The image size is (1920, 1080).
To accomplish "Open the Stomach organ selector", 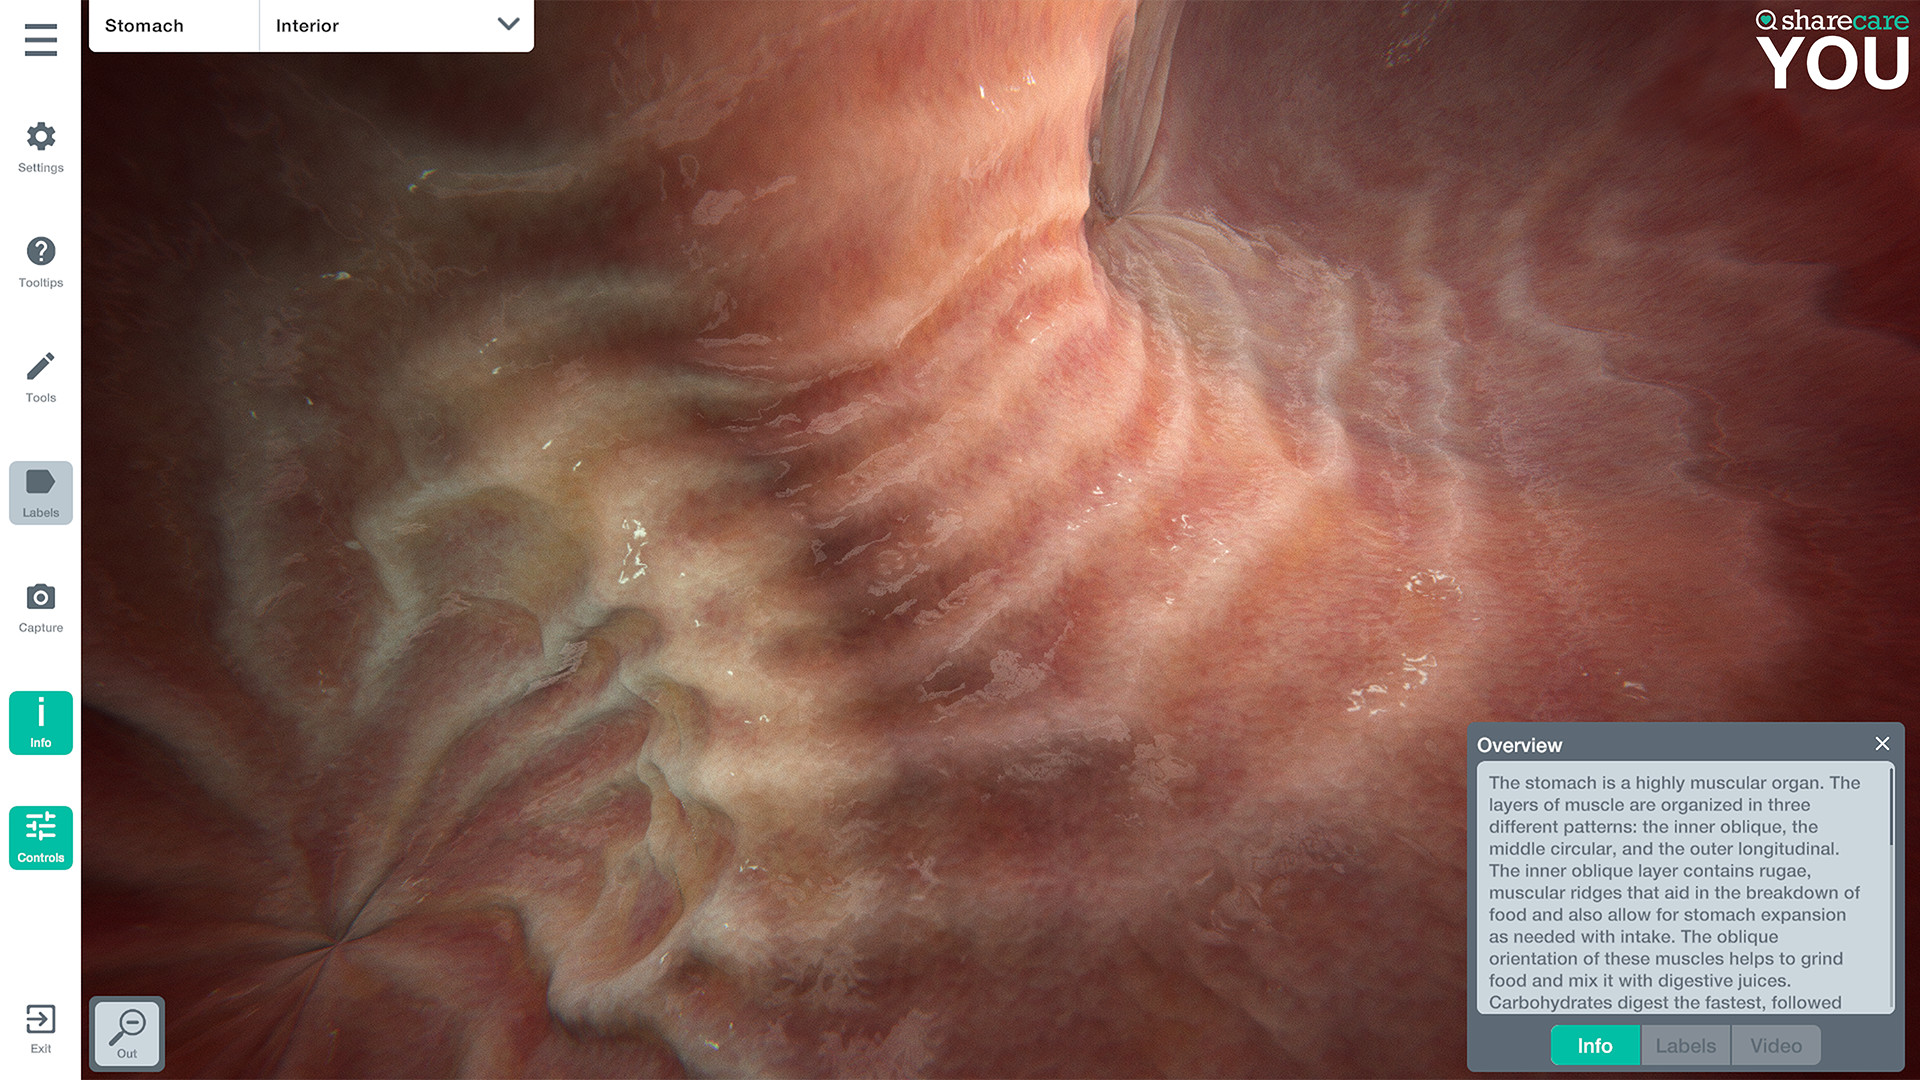I will pyautogui.click(x=145, y=25).
